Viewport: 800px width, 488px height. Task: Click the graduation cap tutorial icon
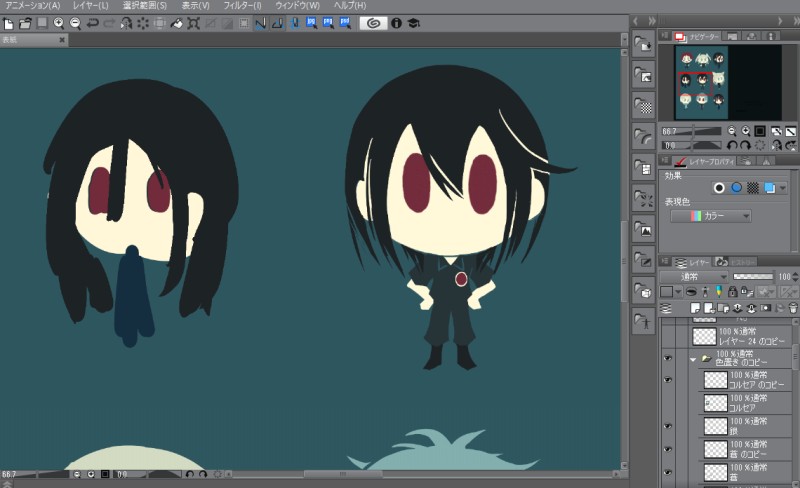pos(413,23)
